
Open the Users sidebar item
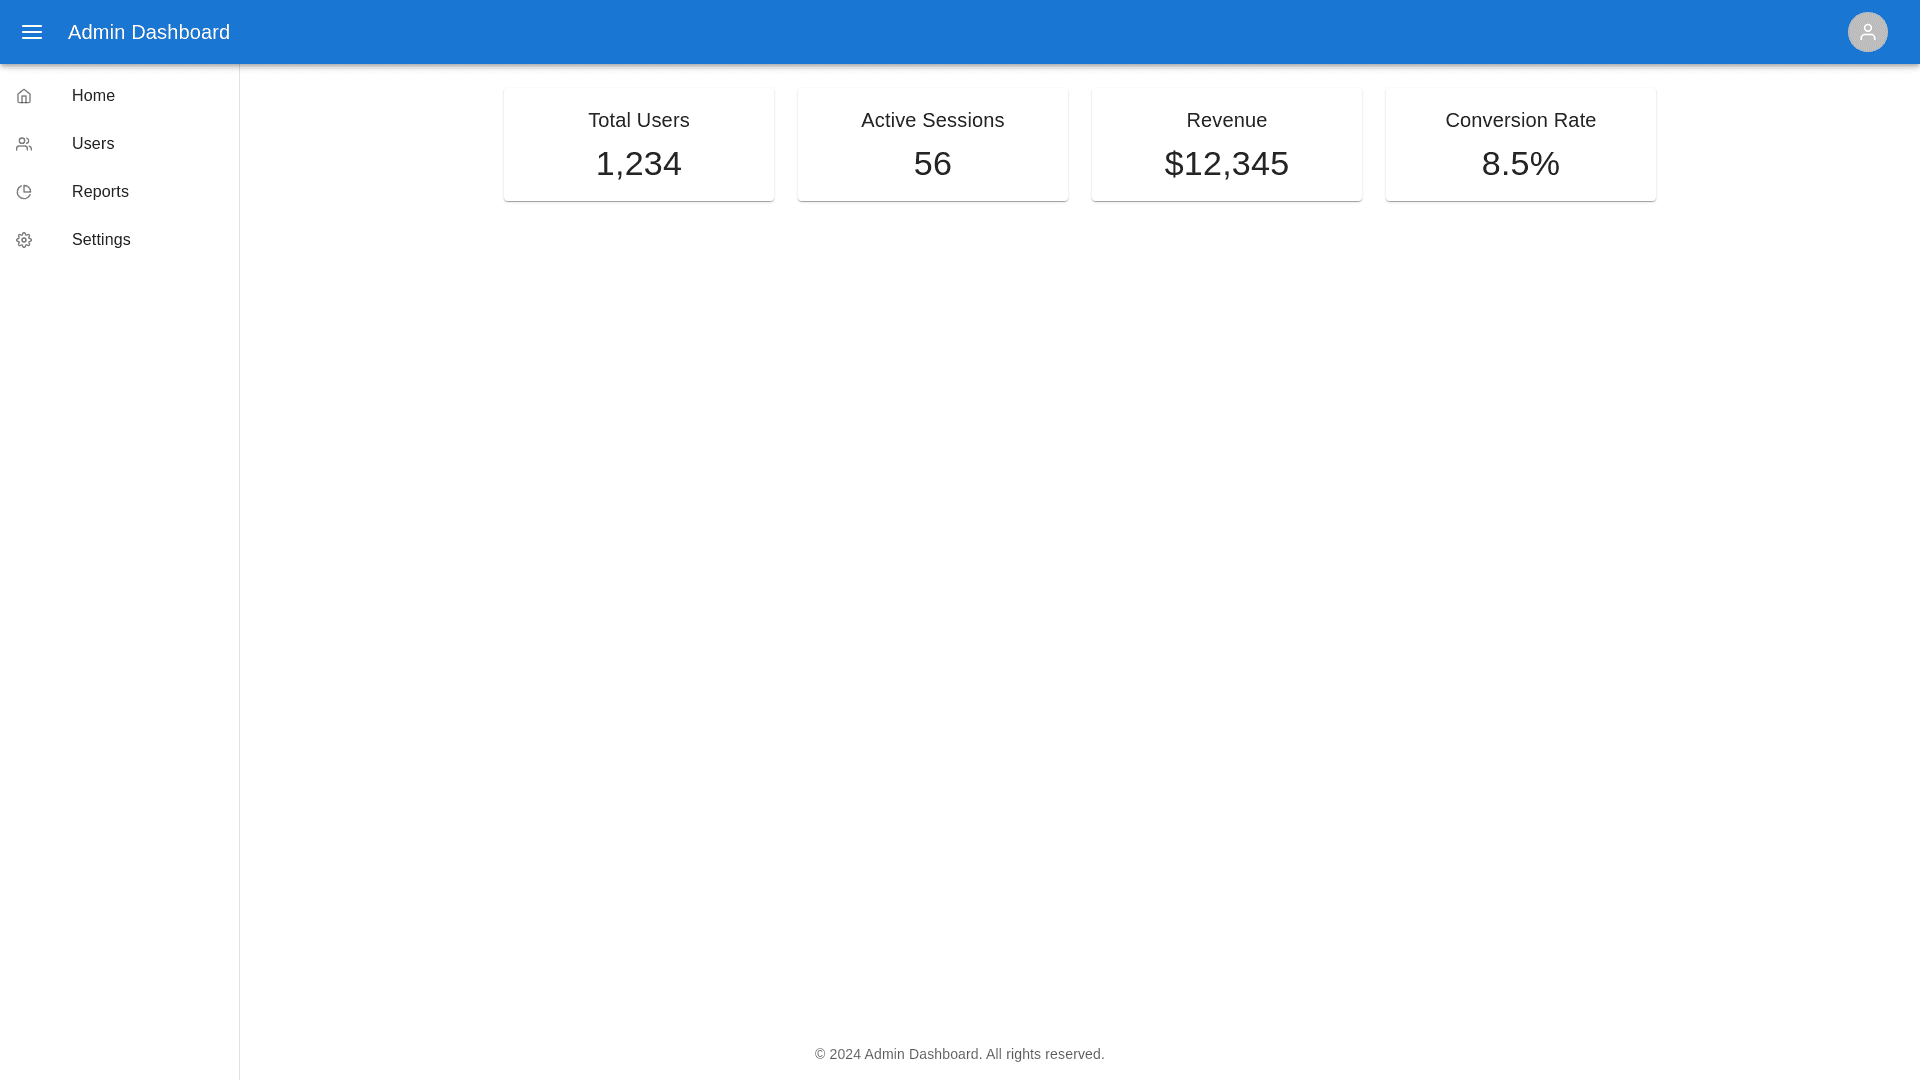click(93, 144)
